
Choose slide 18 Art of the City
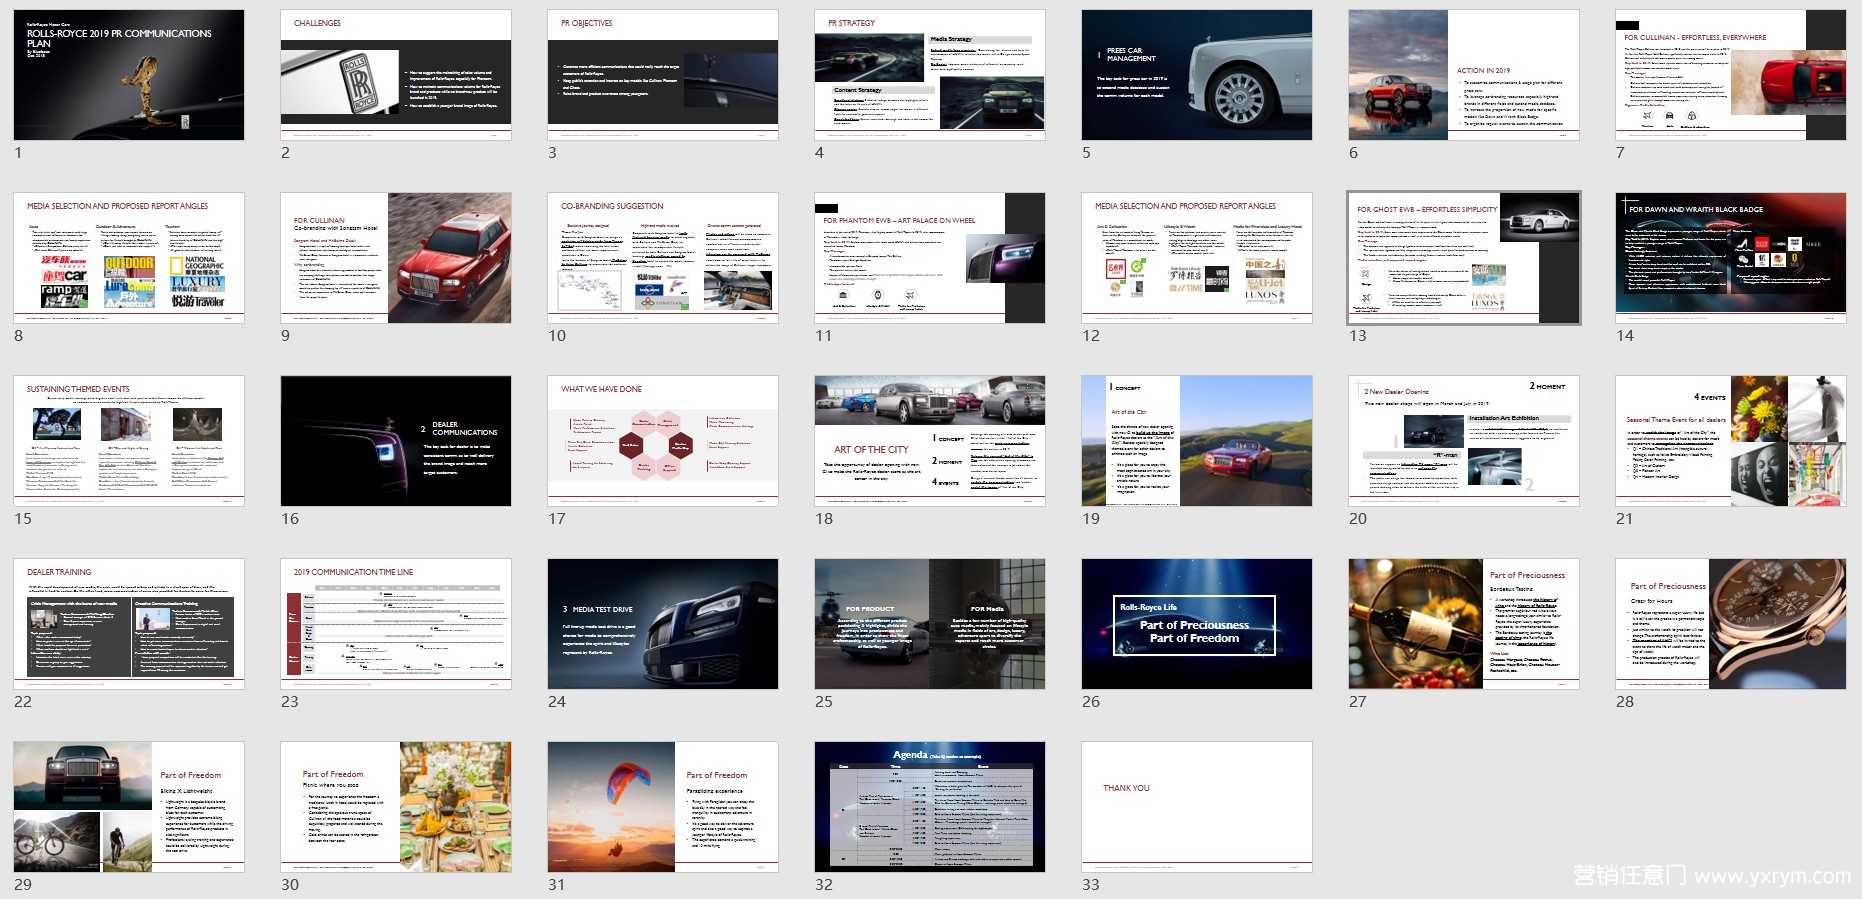pos(930,441)
